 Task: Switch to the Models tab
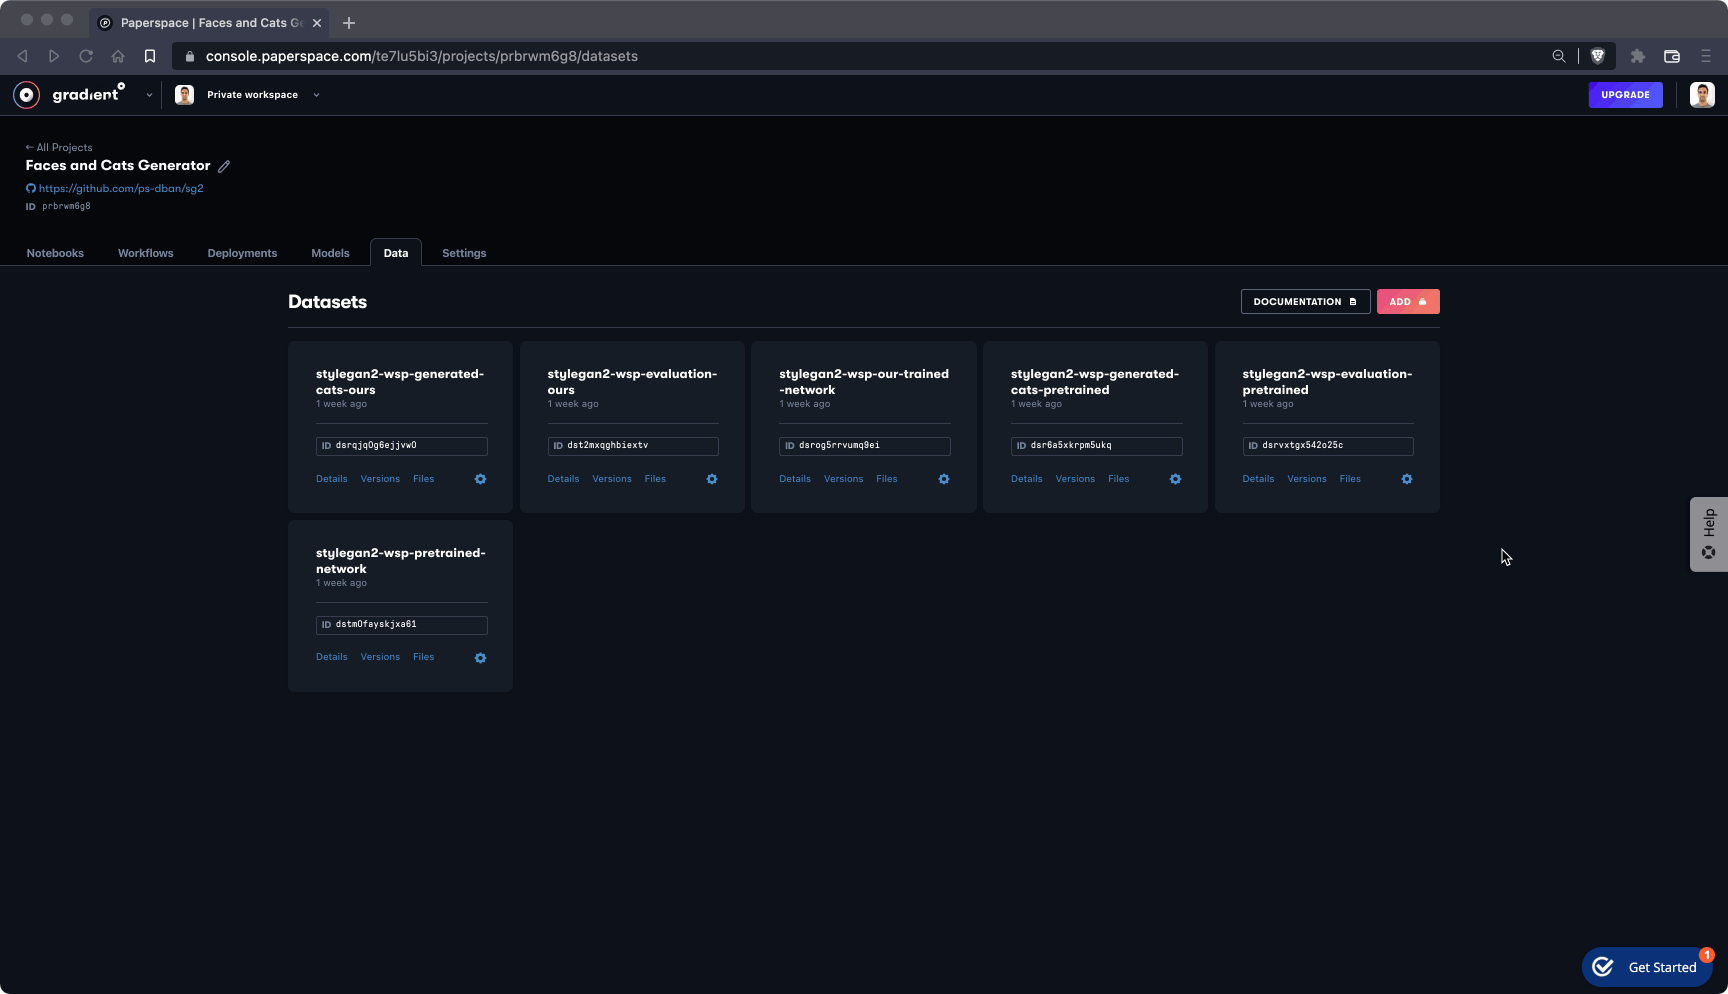pos(330,253)
